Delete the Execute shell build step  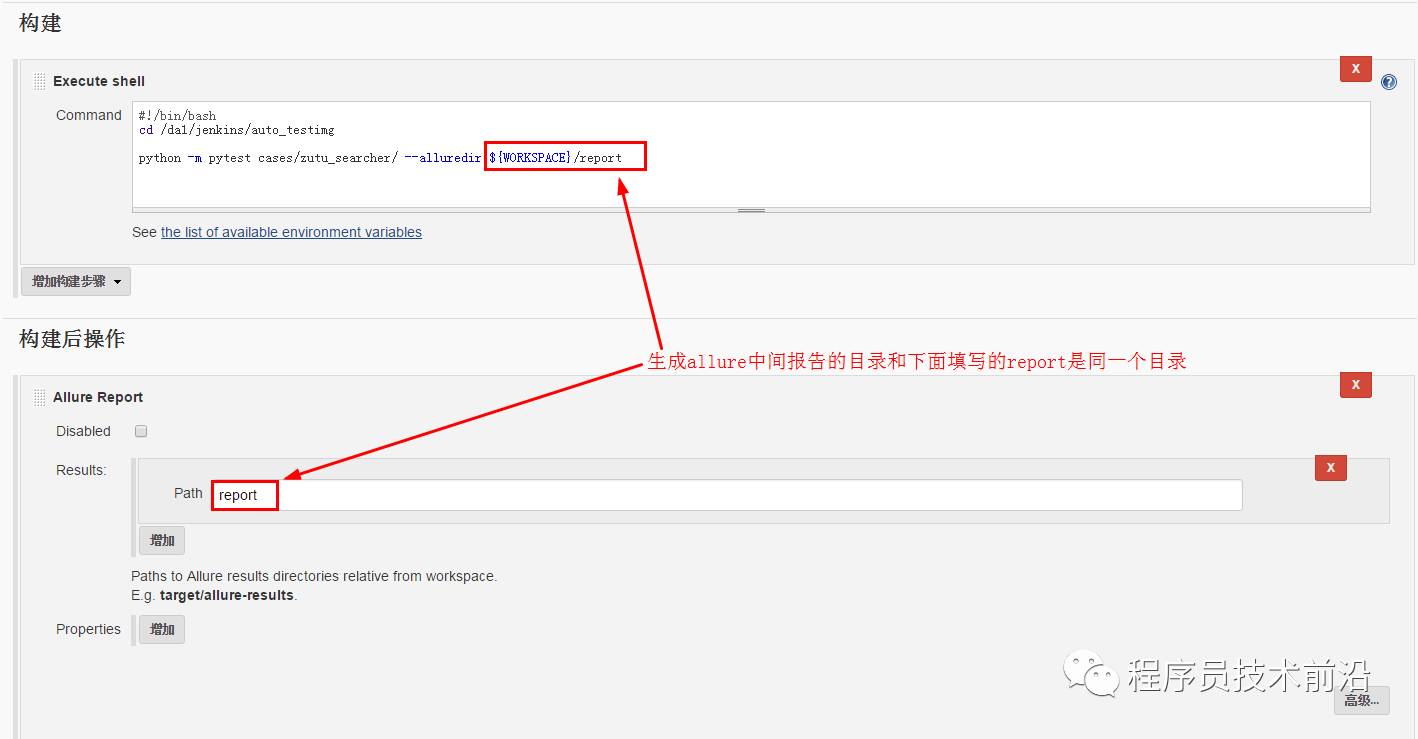point(1355,69)
